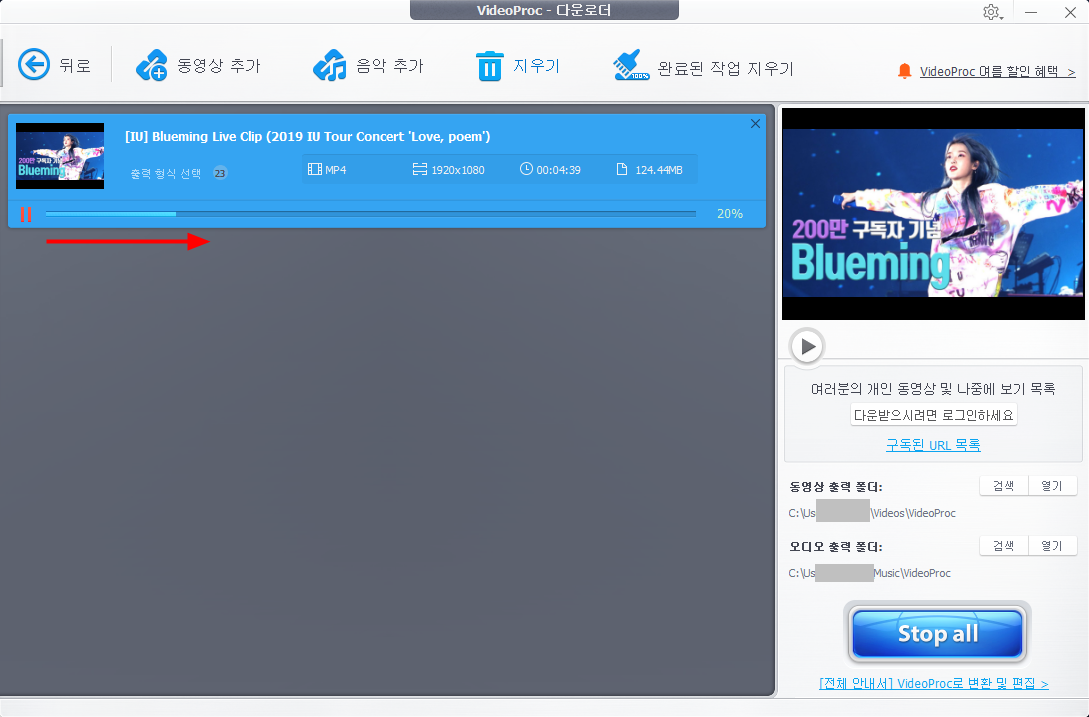
Task: Click the download progress bar
Action: (371, 214)
